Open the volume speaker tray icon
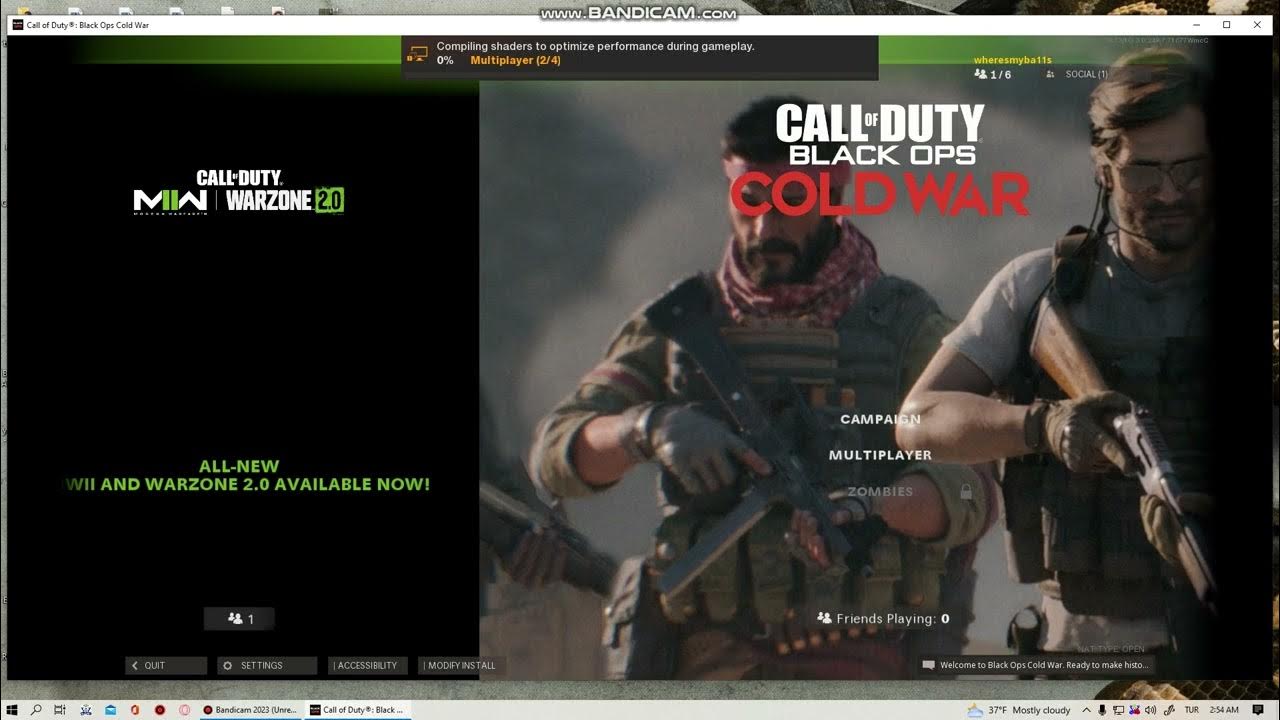The image size is (1280, 720). tap(1150, 710)
